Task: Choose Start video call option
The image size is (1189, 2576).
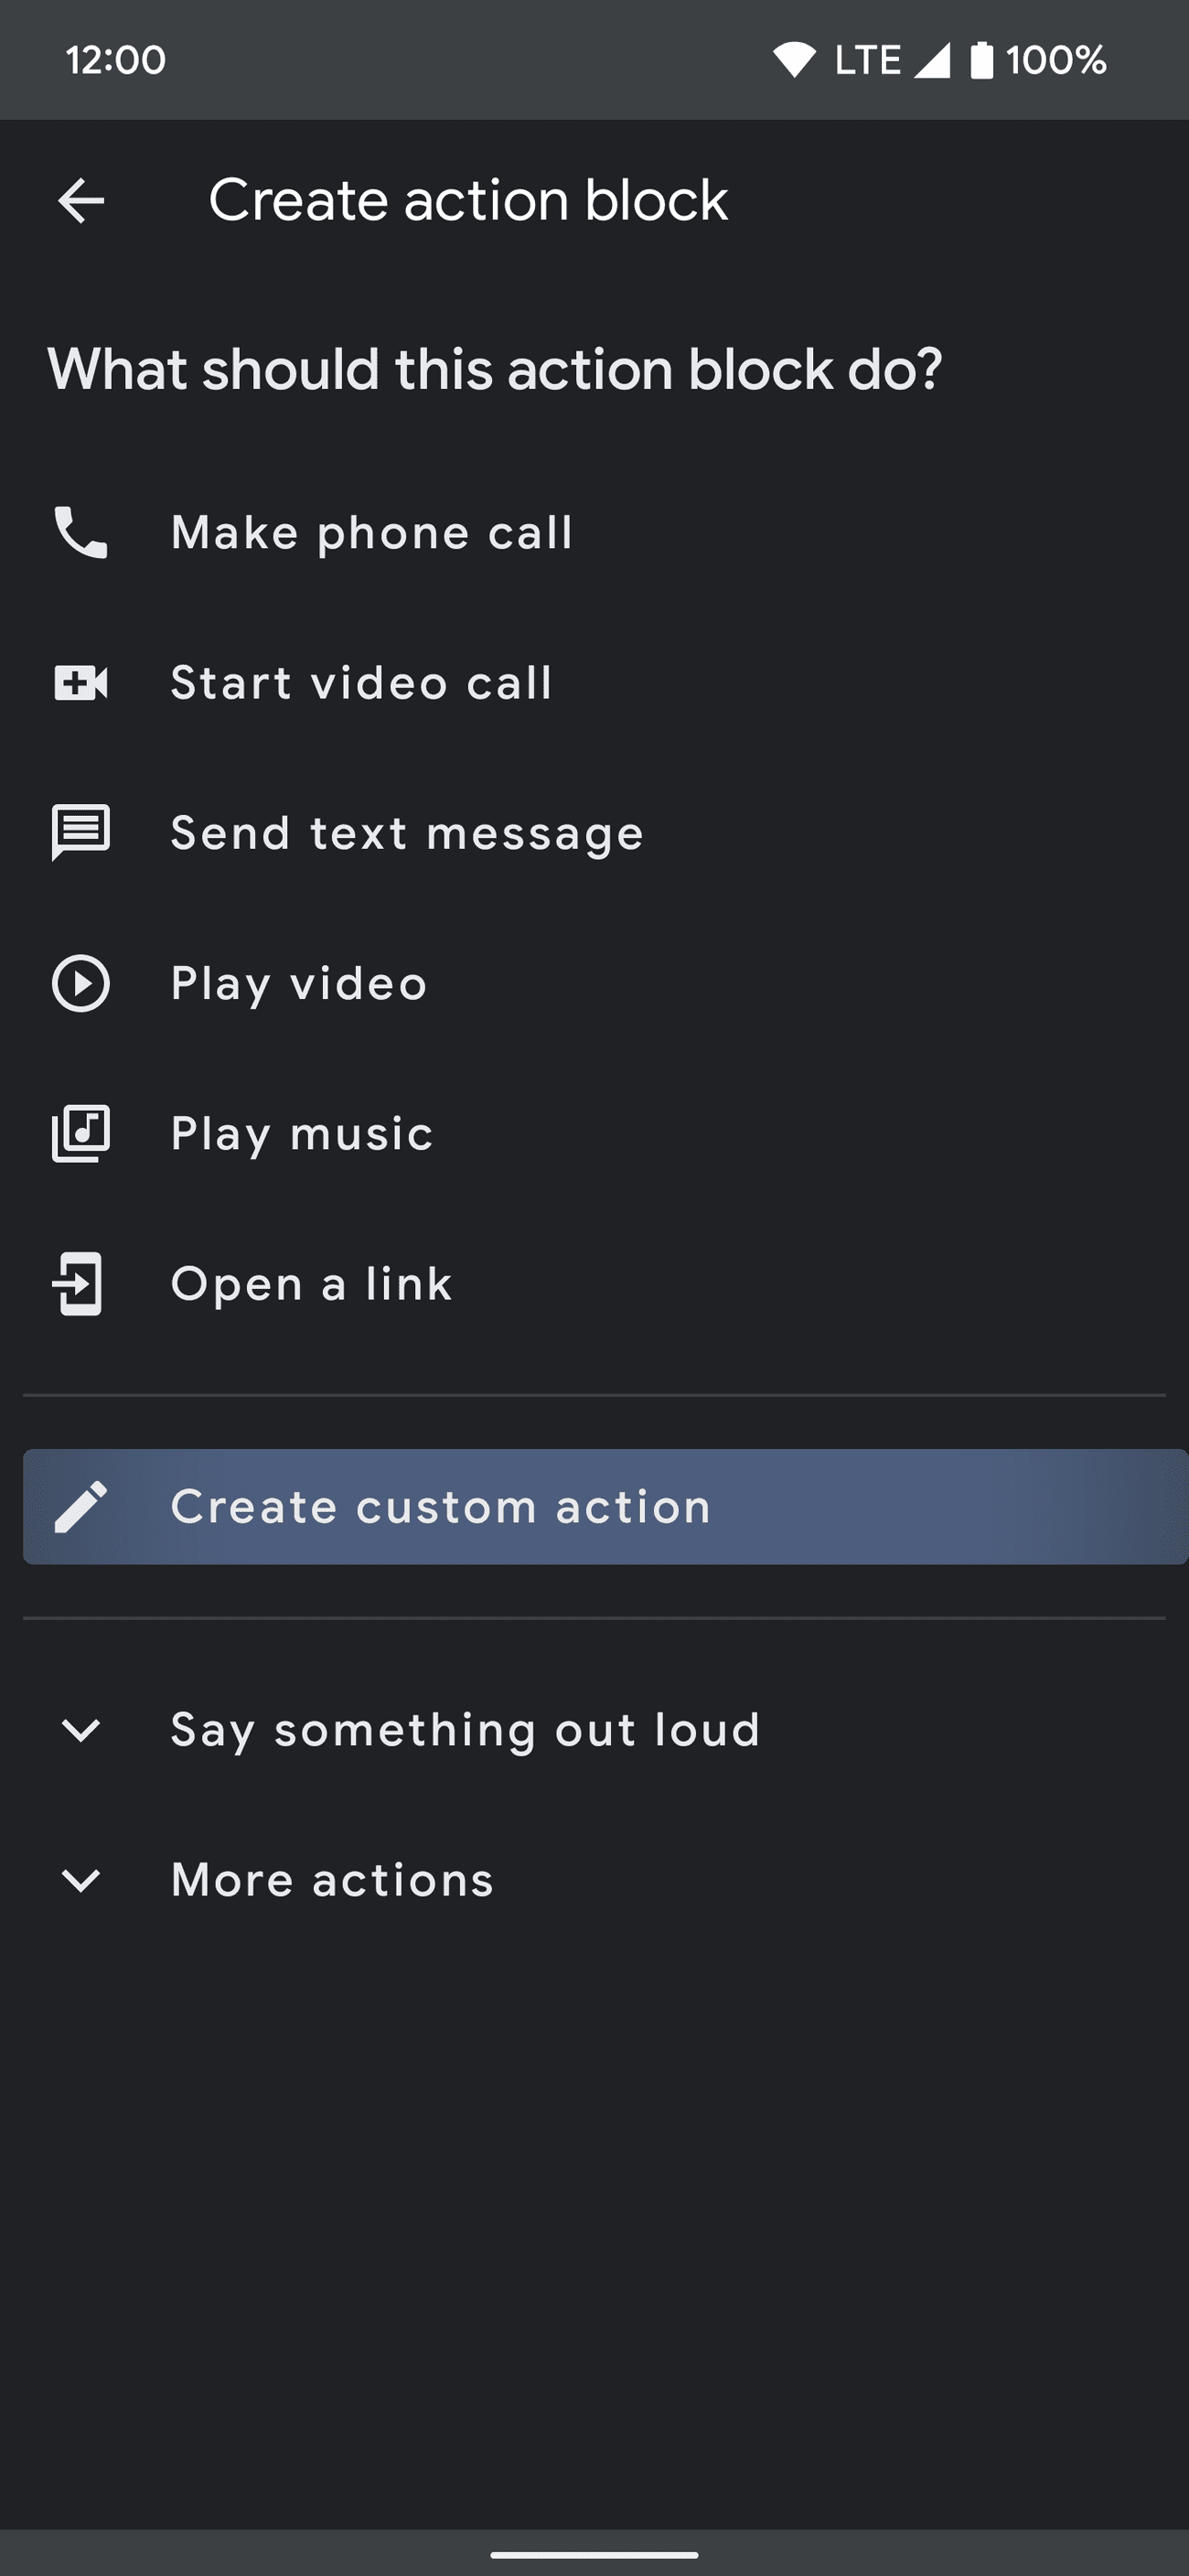Action: 361,683
